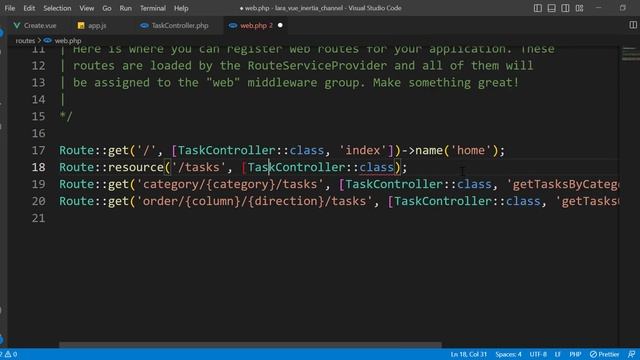Open the Terminal menu
The image size is (640, 360).
click(x=153, y=8)
